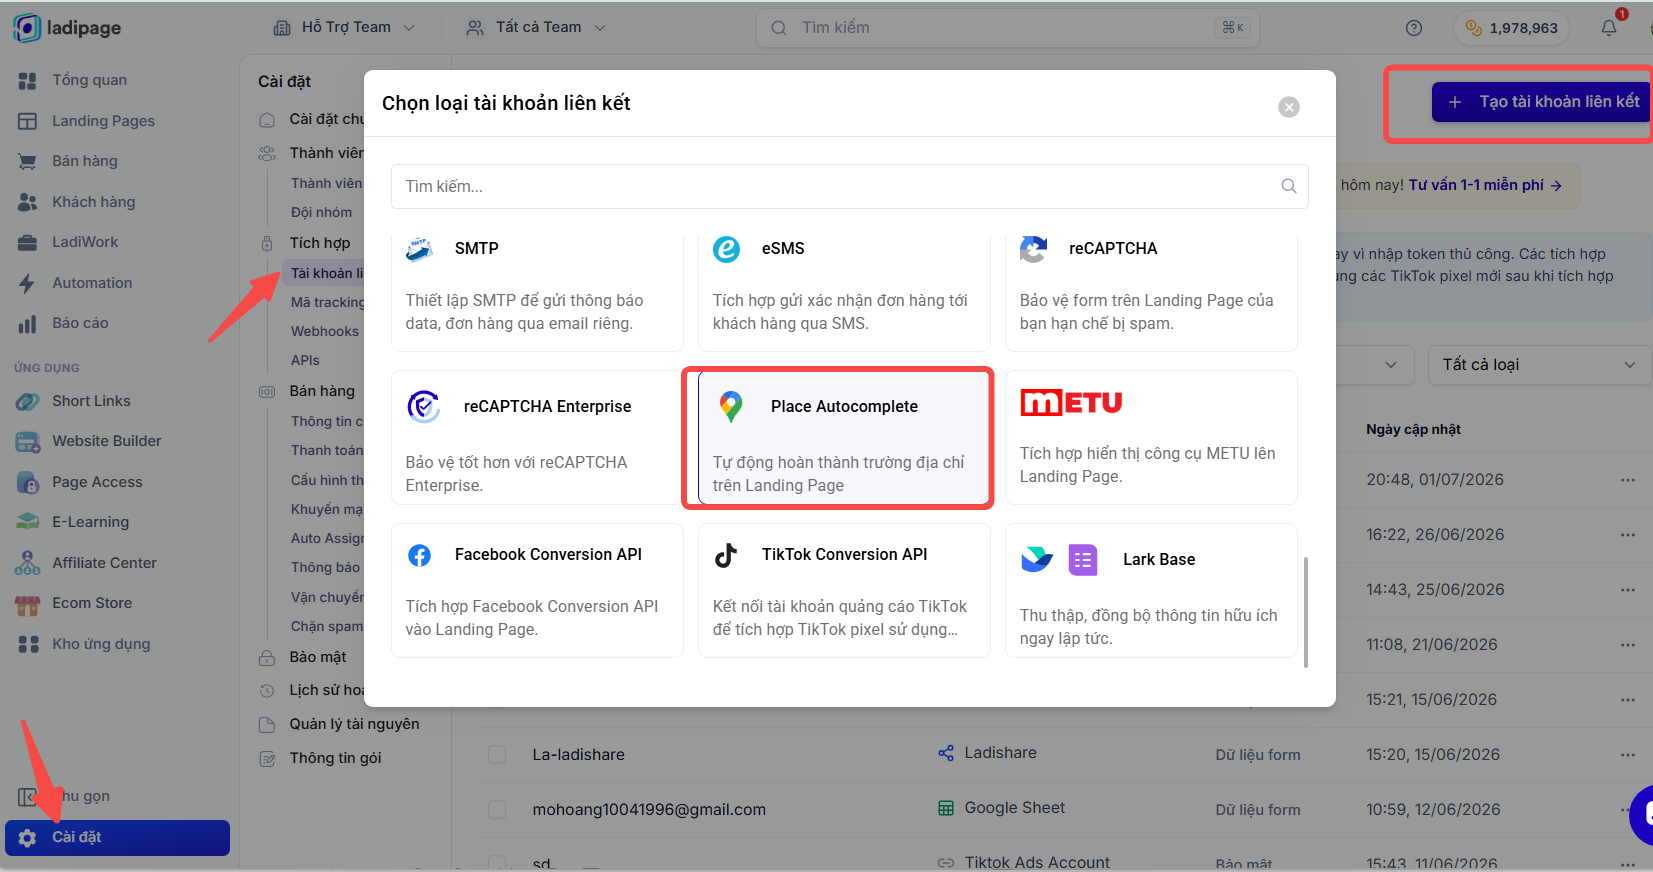
Task: Click Tạo tài khoản liên kết button
Action: coord(1541,102)
